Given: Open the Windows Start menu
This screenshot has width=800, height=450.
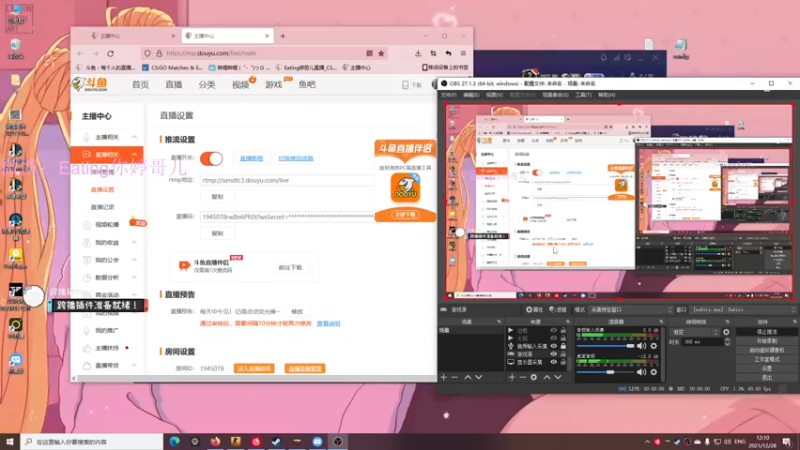Looking at the screenshot, I should click(10, 441).
